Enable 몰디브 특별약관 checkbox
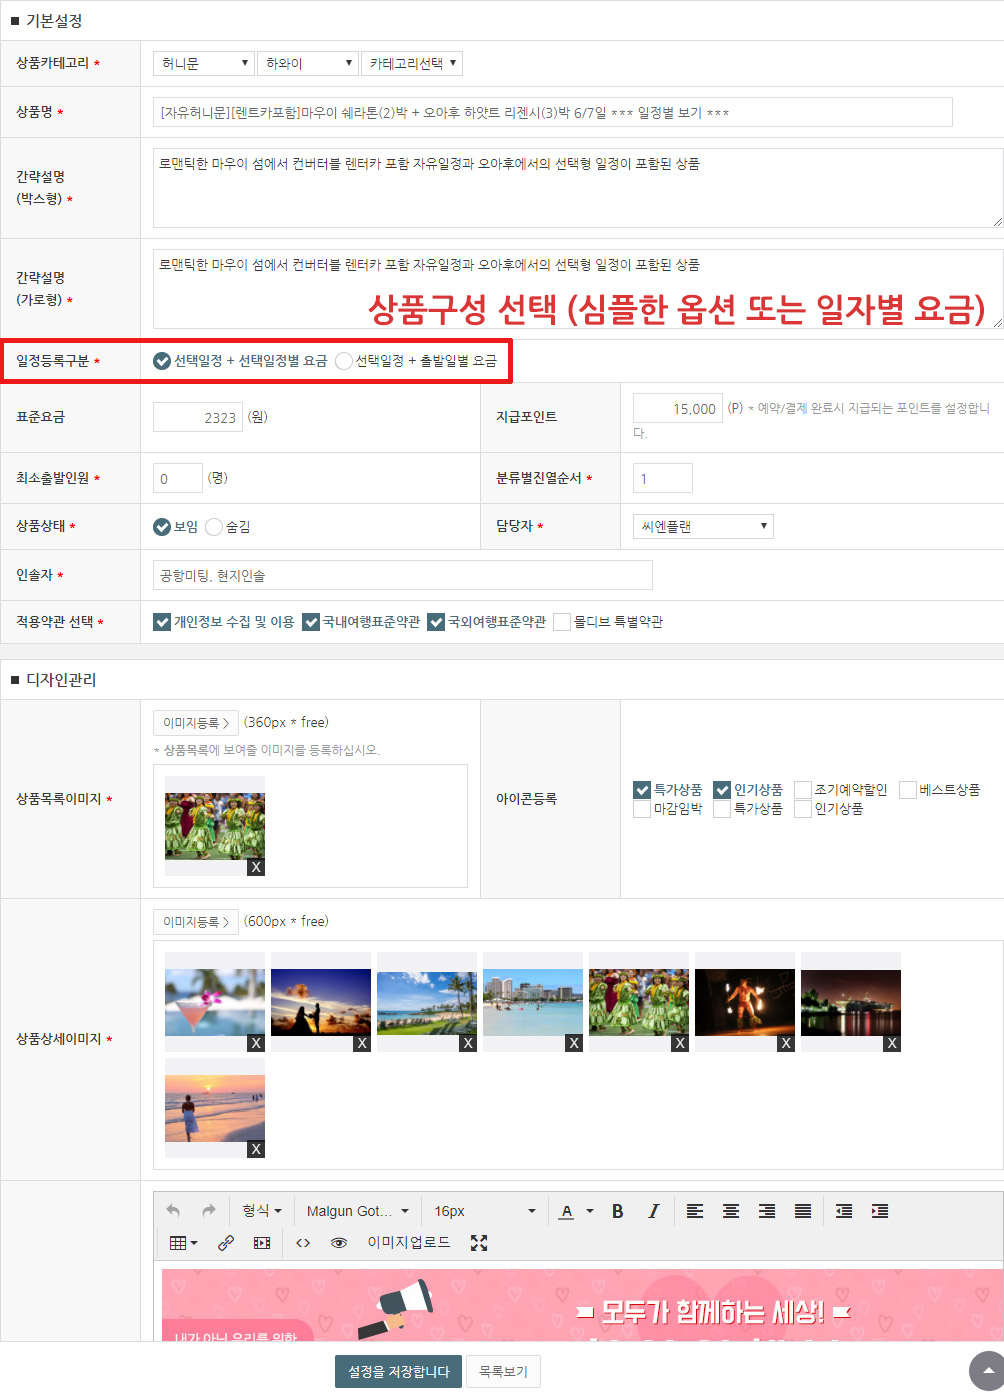This screenshot has height=1400, width=1004. tap(562, 622)
